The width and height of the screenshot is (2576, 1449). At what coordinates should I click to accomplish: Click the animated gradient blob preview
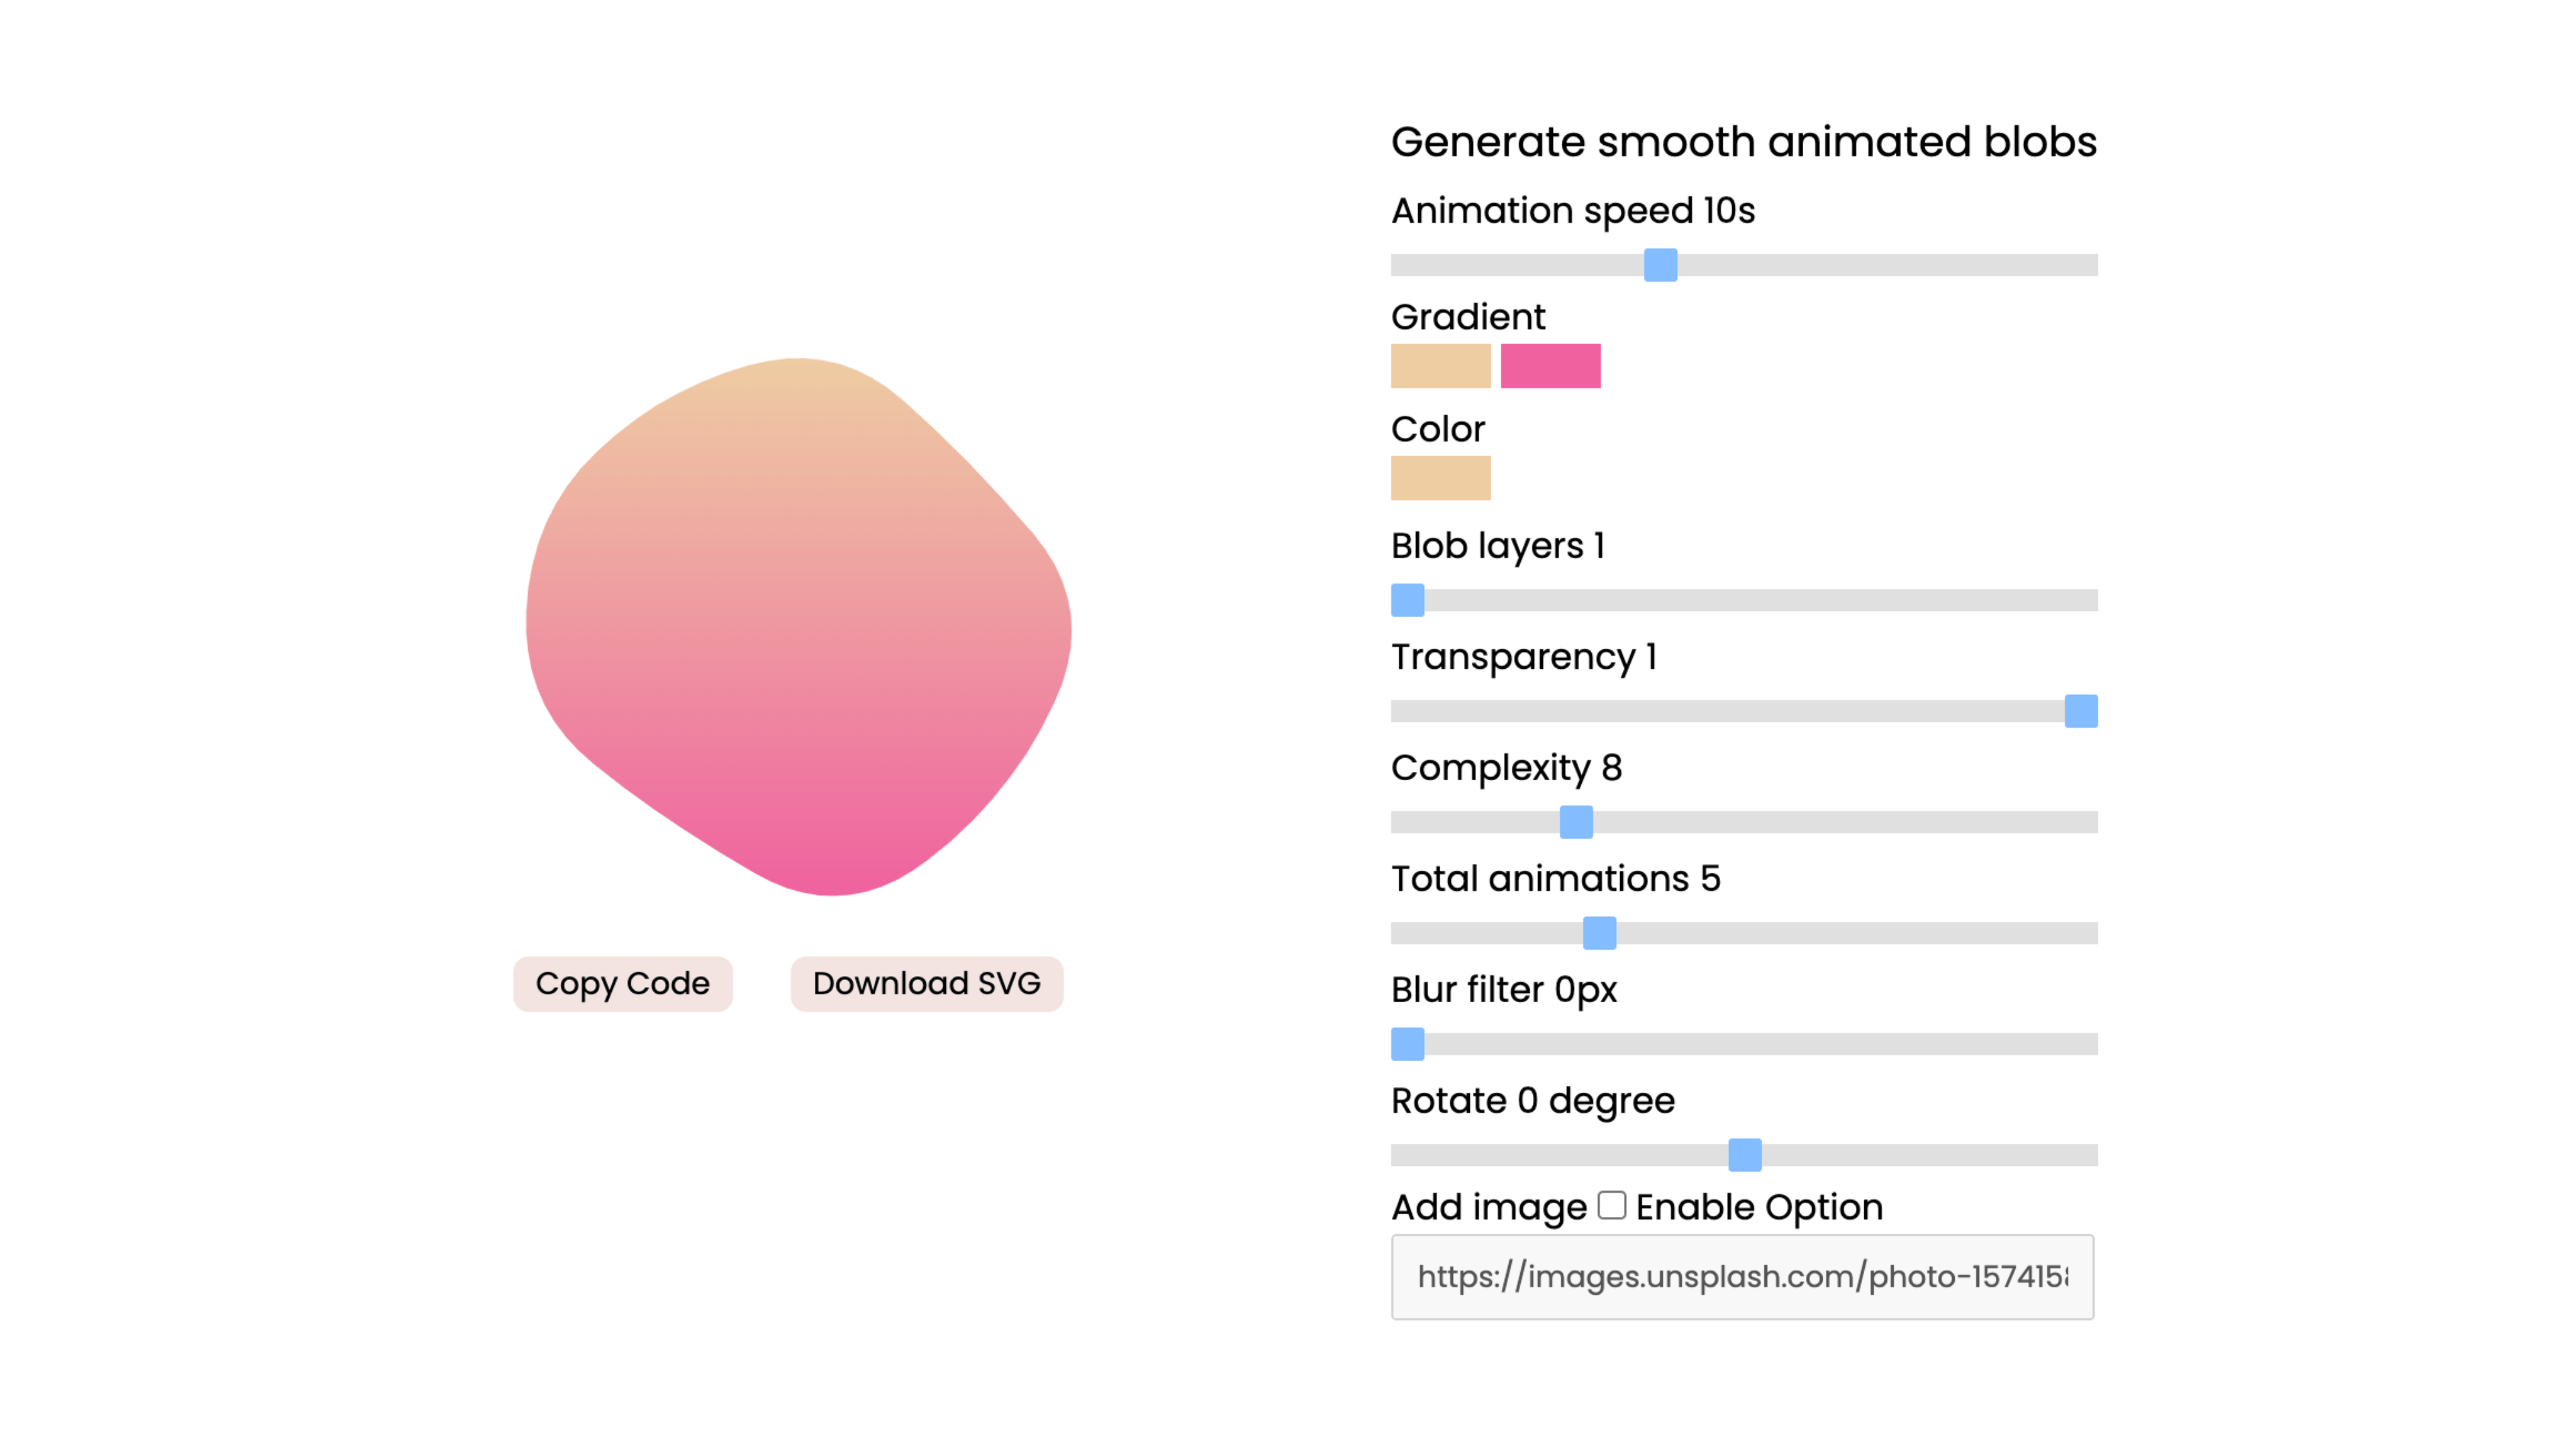[x=798, y=626]
